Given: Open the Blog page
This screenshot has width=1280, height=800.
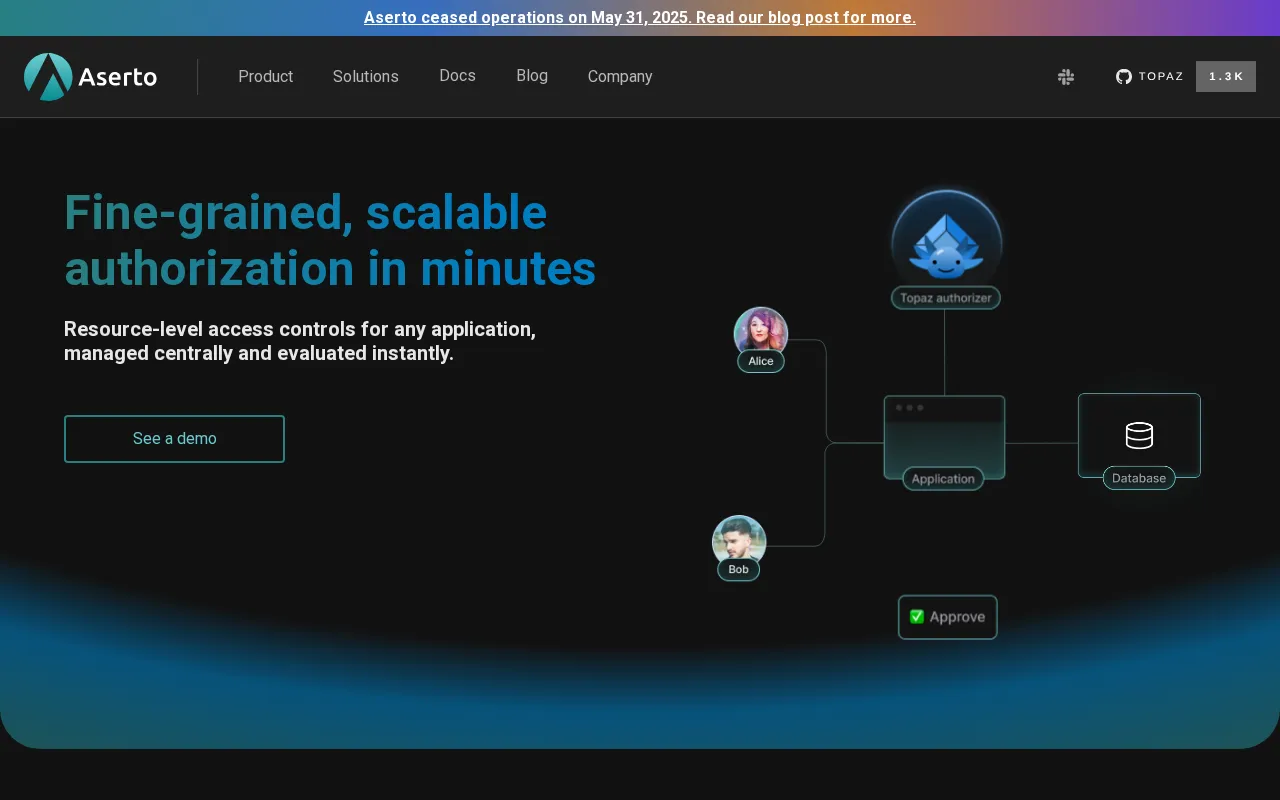Looking at the screenshot, I should [x=532, y=76].
